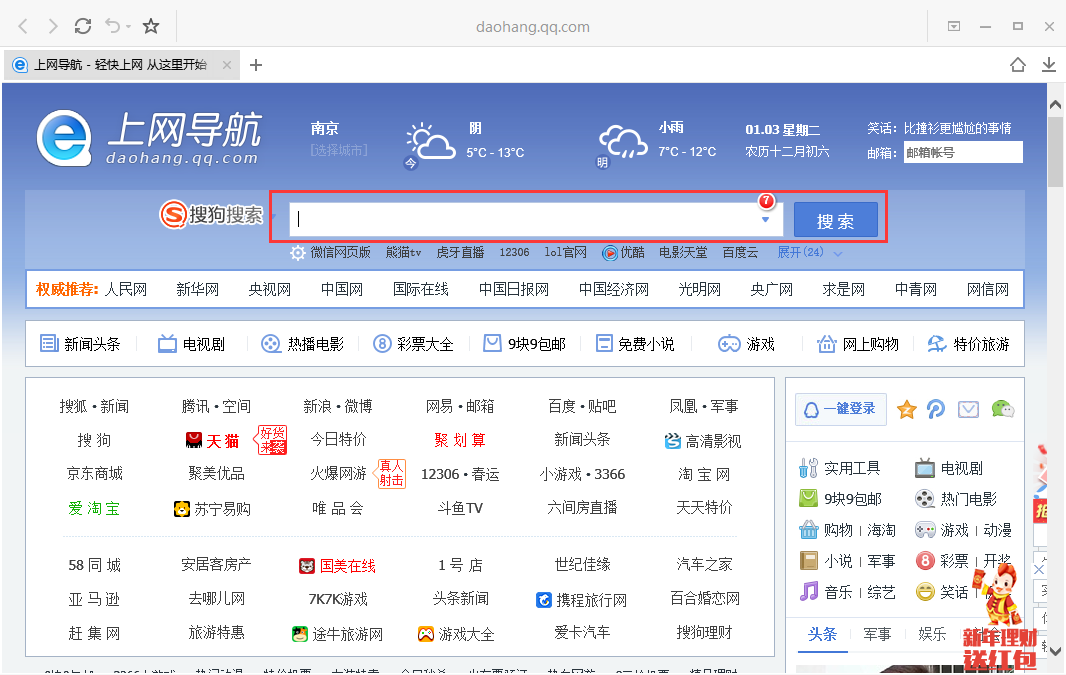Switch to the 军事 news tab

click(x=877, y=634)
